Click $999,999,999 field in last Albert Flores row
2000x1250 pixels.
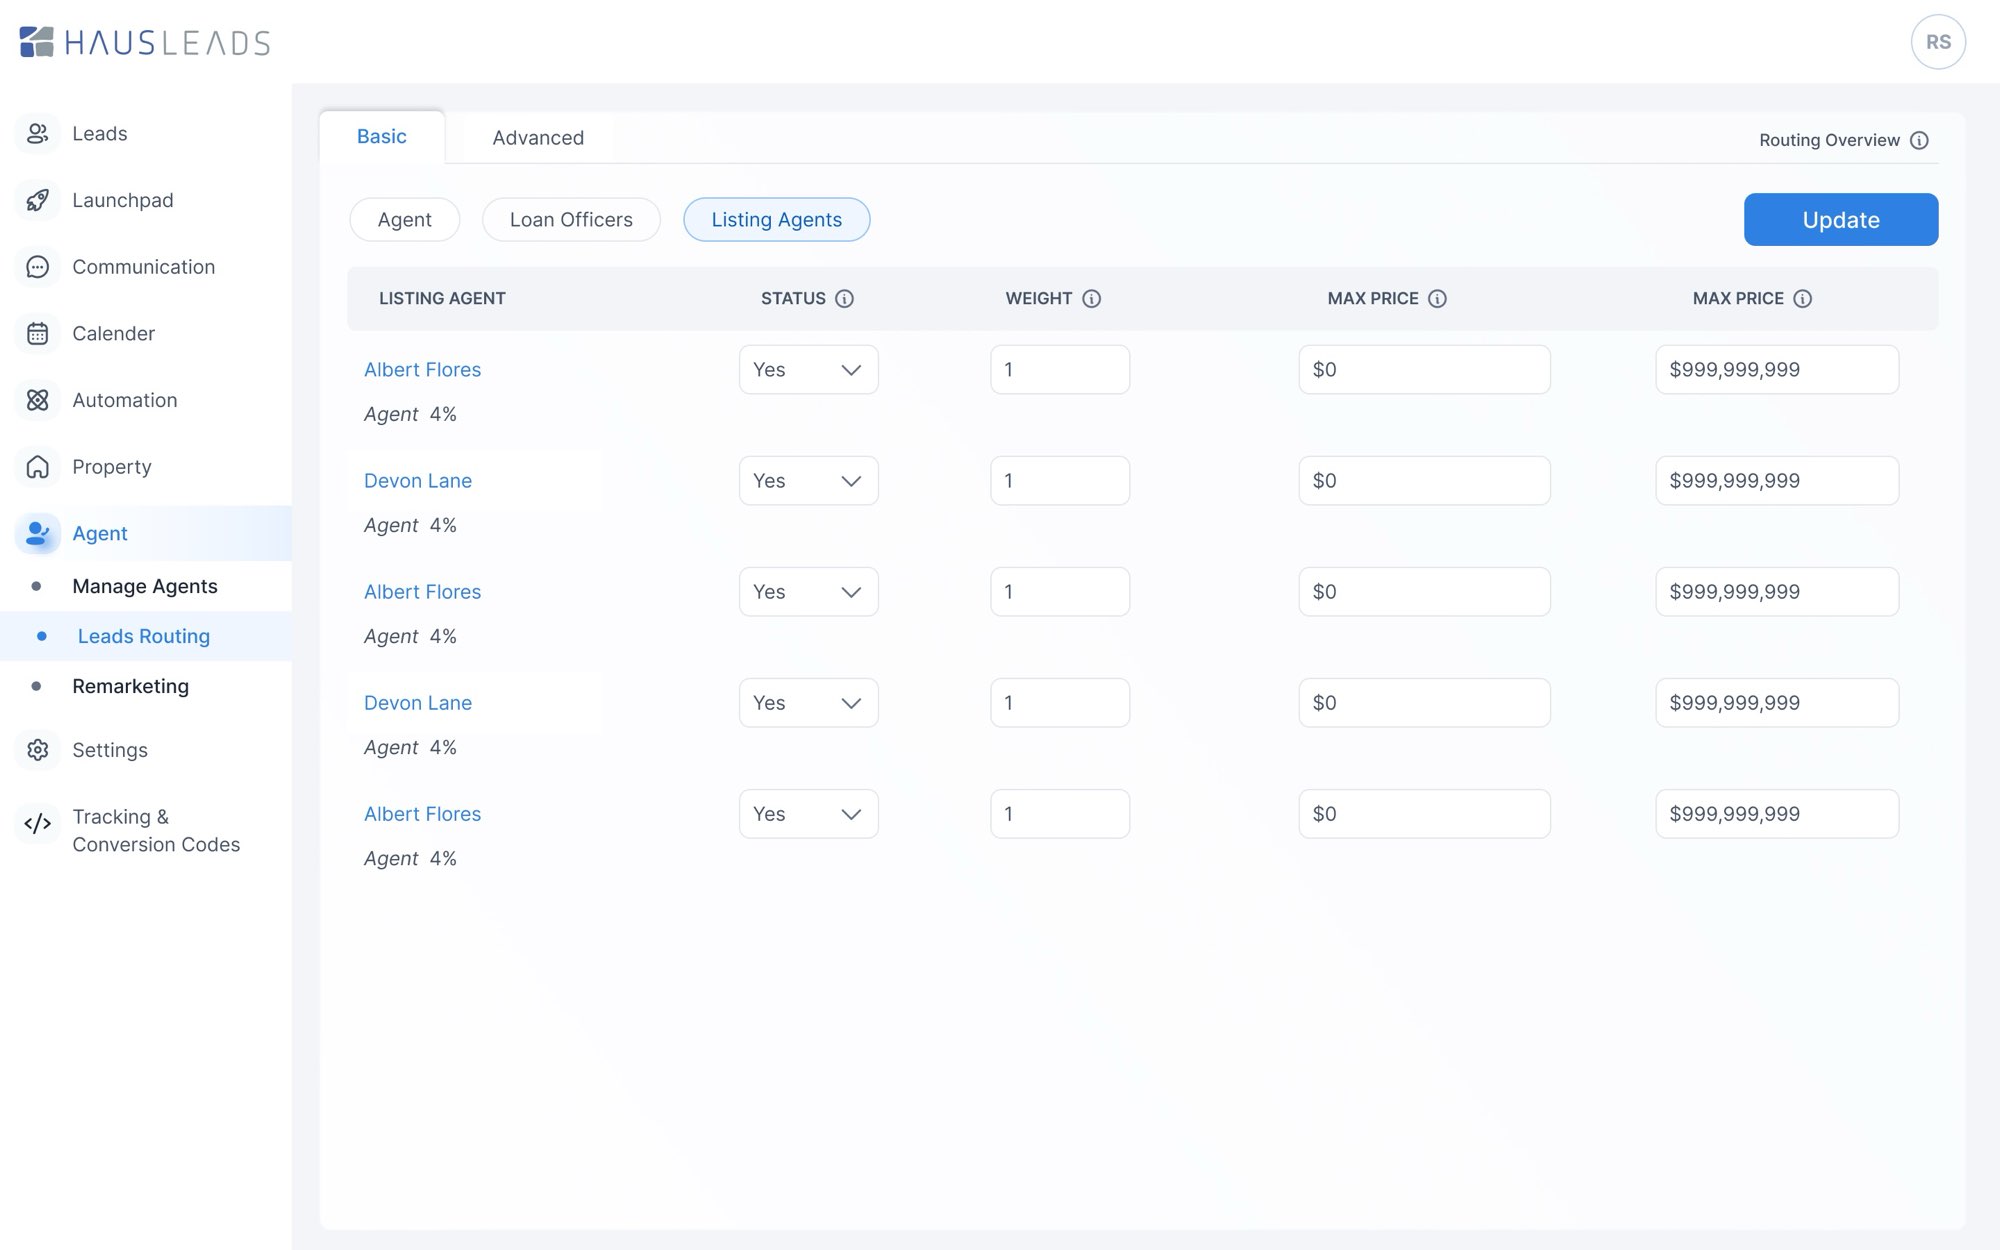pyautogui.click(x=1777, y=813)
